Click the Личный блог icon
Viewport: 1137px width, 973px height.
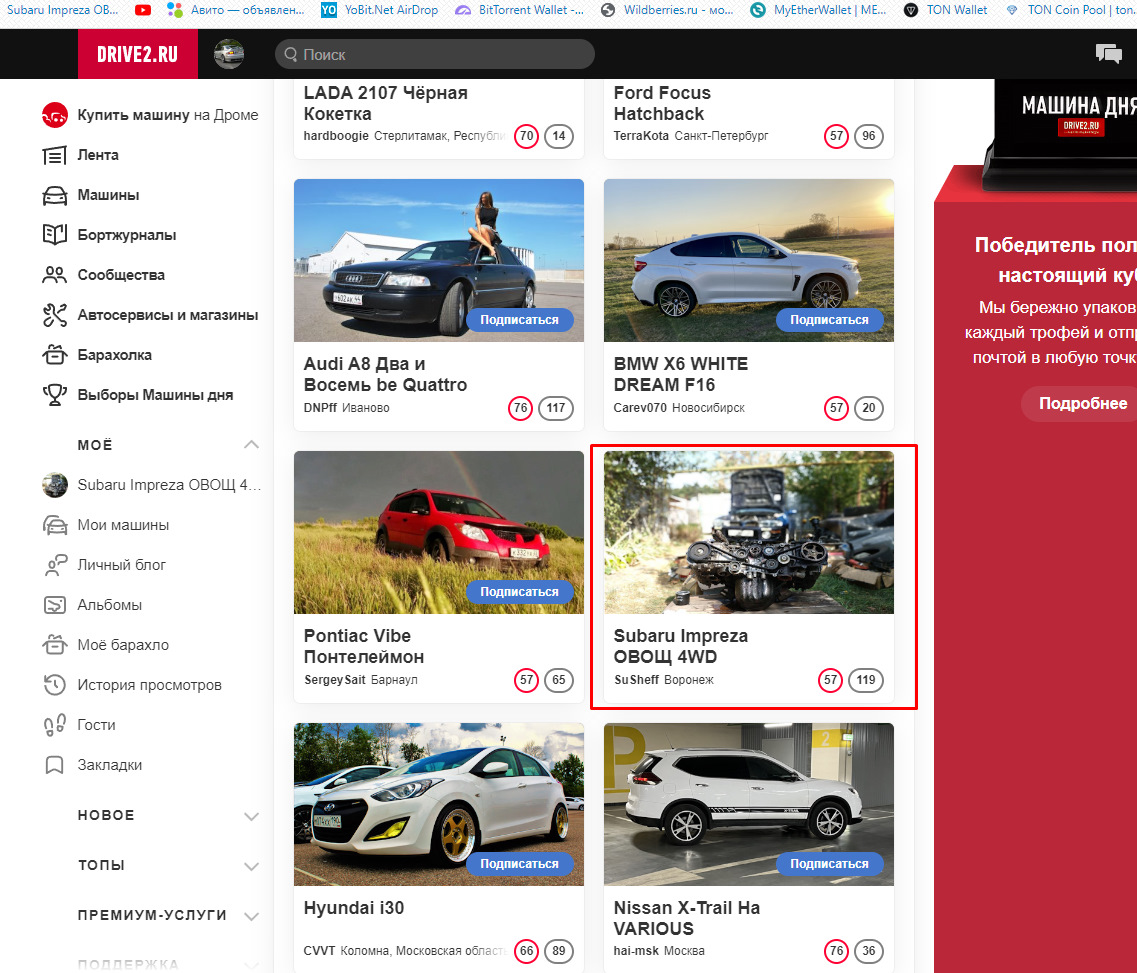(54, 565)
